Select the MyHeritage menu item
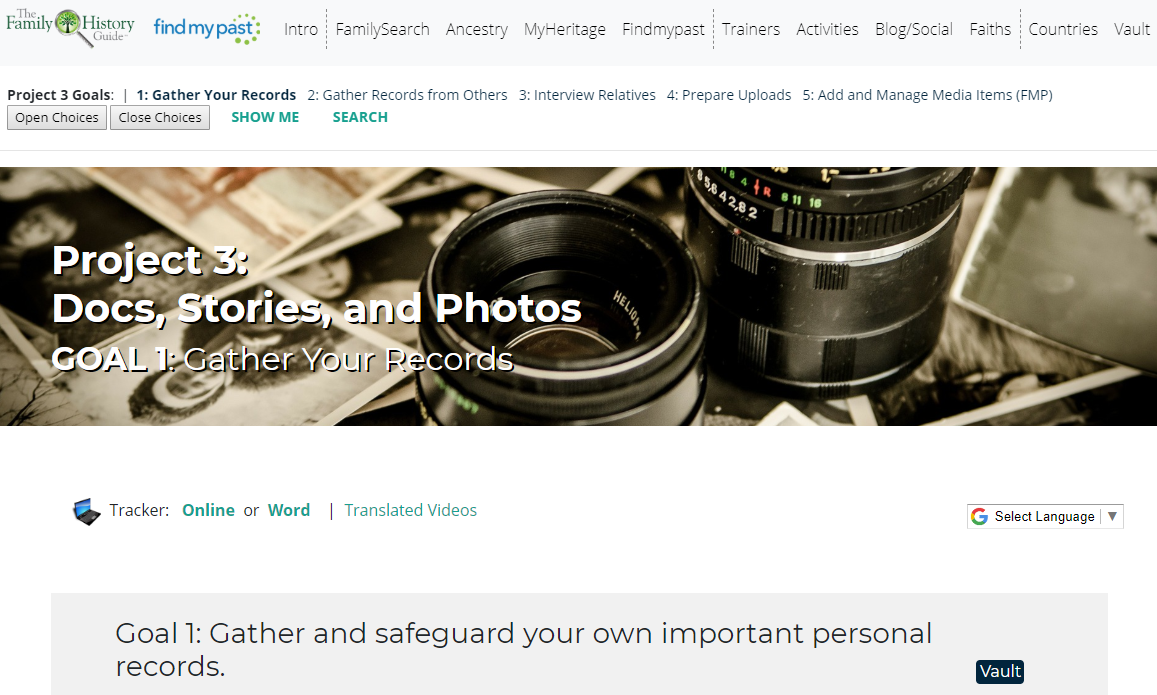This screenshot has width=1157, height=695. click(x=564, y=30)
